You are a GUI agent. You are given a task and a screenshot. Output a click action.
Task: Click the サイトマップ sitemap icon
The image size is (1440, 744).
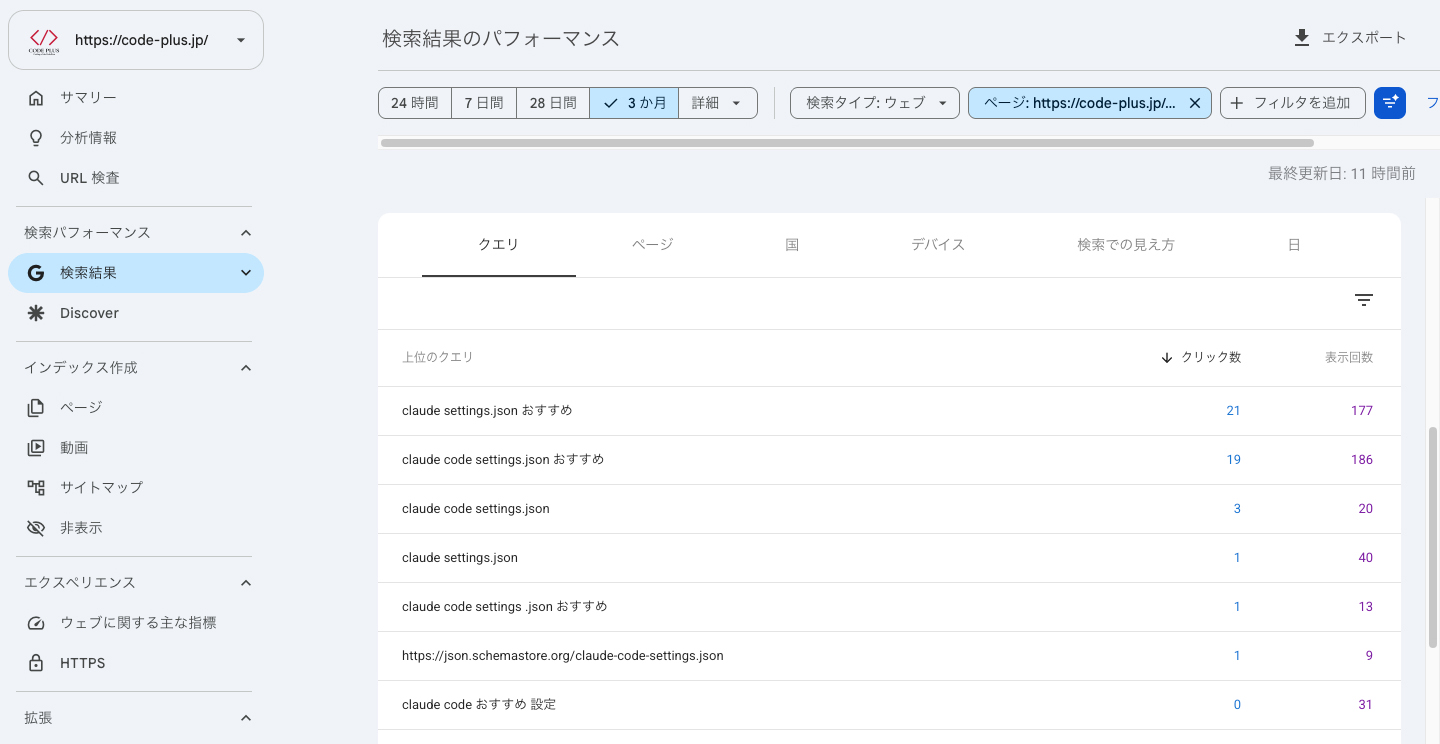(x=36, y=488)
